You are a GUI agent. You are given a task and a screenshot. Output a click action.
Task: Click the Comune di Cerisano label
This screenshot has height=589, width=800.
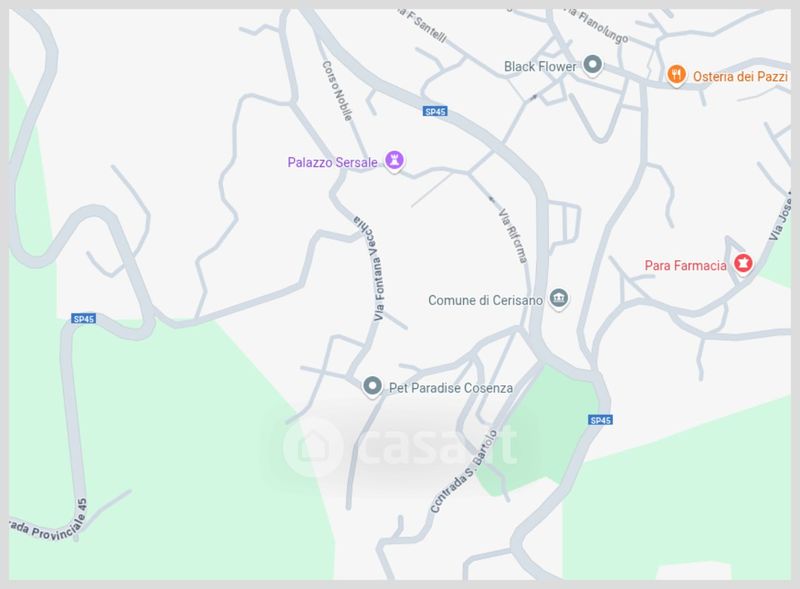point(485,300)
